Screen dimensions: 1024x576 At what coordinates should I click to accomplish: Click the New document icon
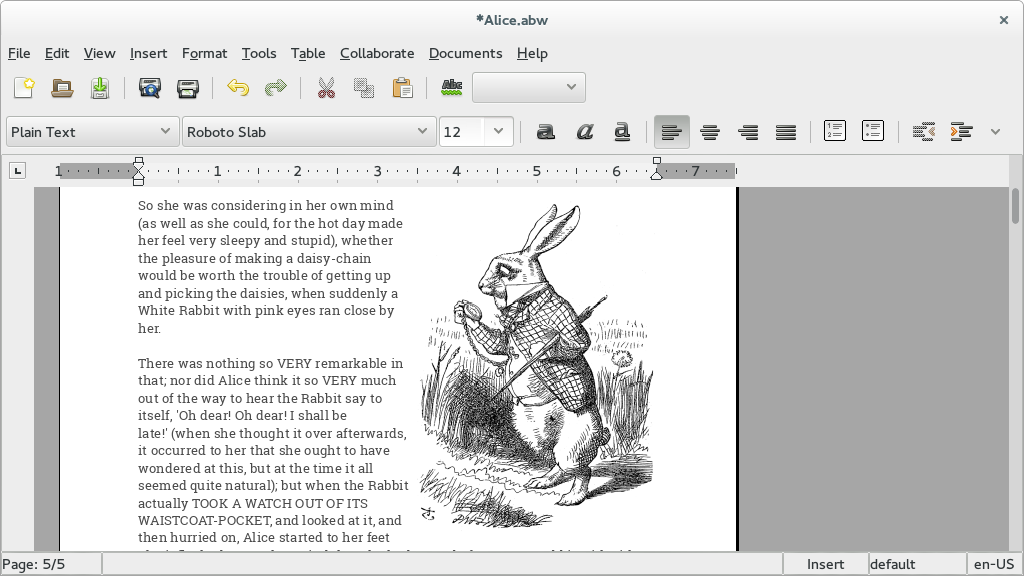coord(24,88)
